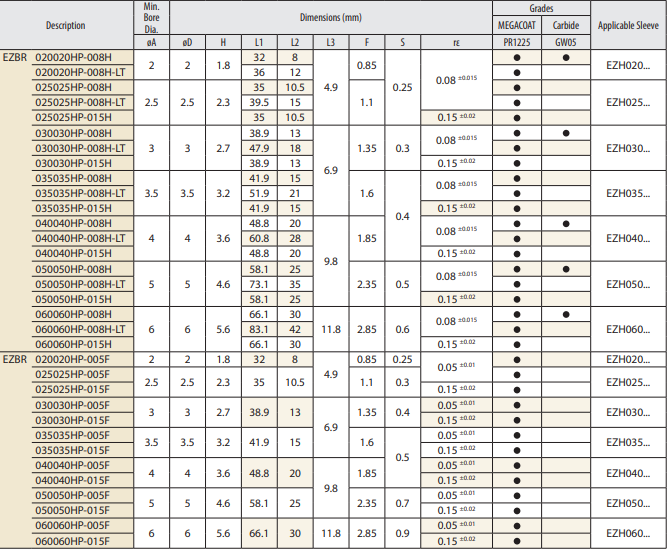
Task: Select row 050050HP-005F description
Action: point(72,496)
